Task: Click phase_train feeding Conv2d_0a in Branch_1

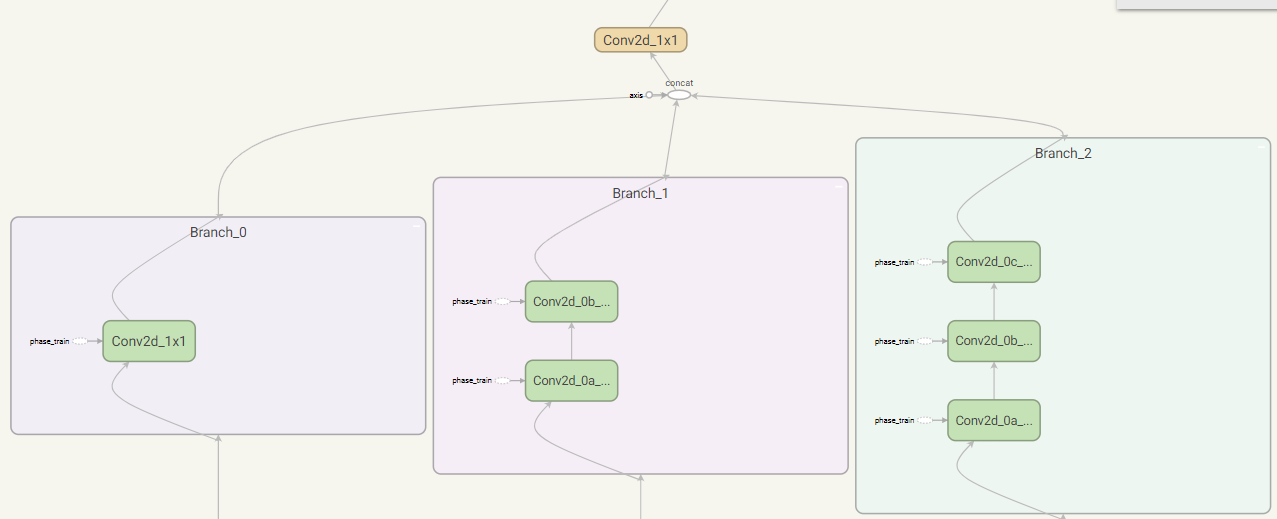Action: [x=503, y=380]
